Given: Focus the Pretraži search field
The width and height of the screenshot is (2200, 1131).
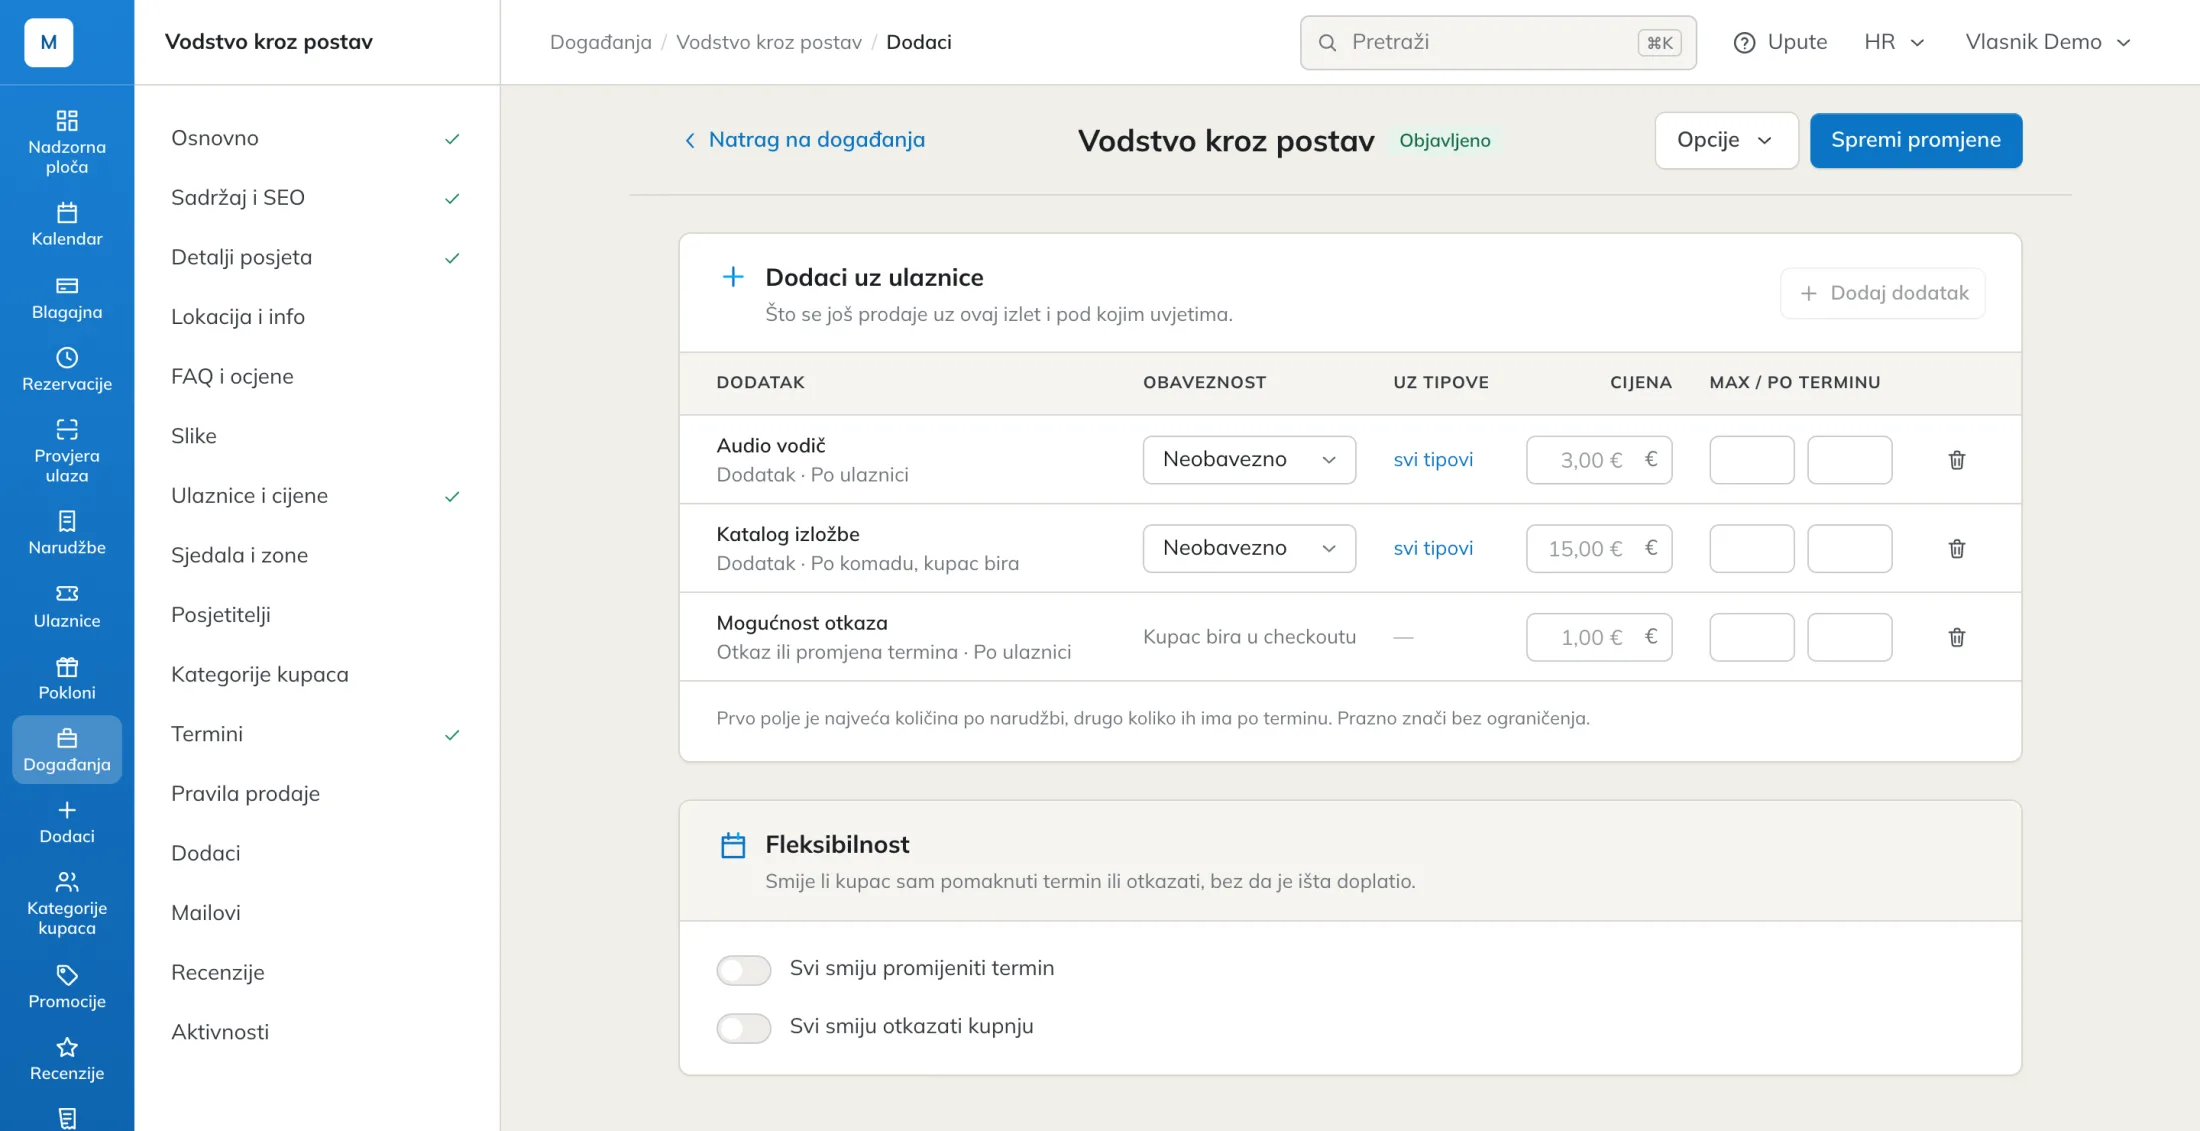Looking at the screenshot, I should click(1498, 42).
